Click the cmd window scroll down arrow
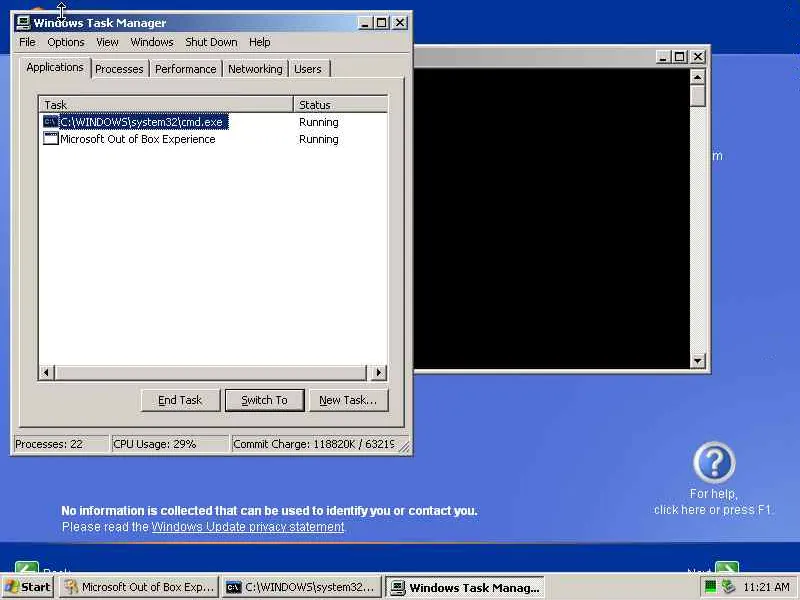This screenshot has width=800, height=600. [697, 361]
